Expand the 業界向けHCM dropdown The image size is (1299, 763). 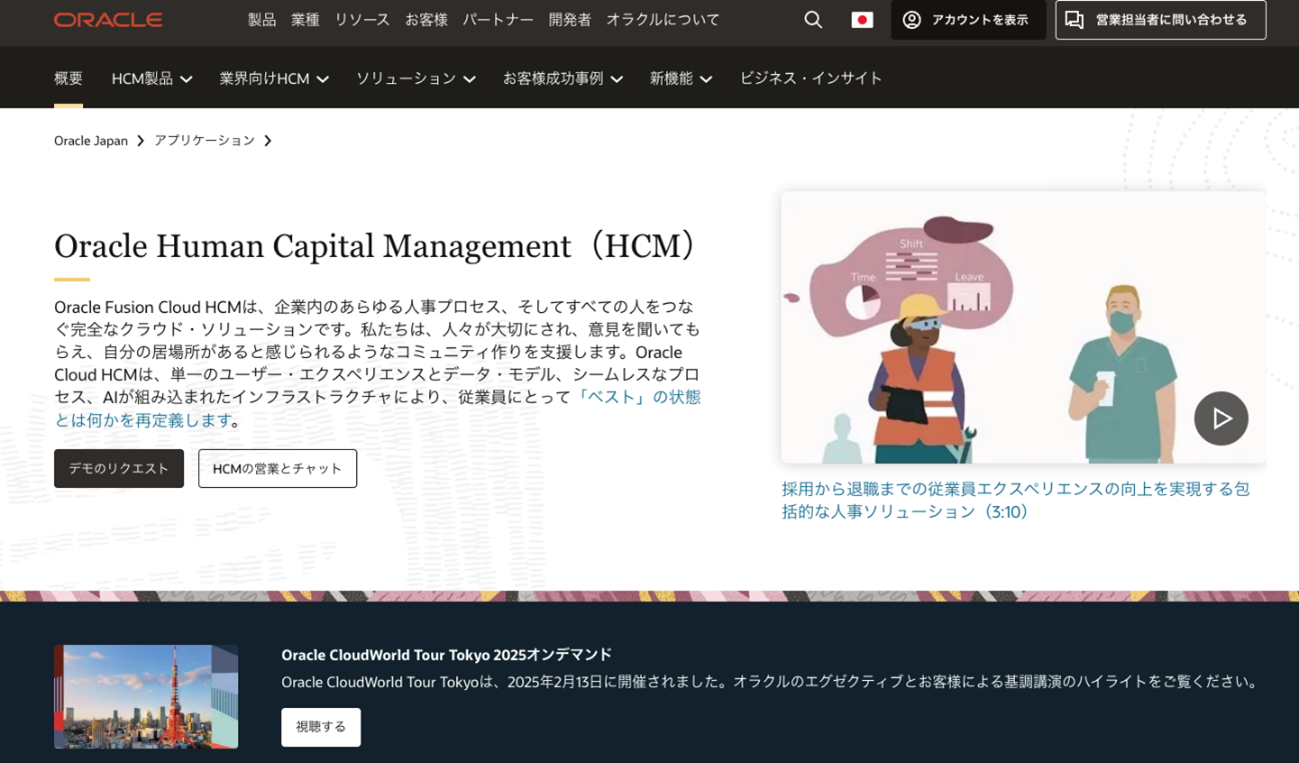point(274,78)
